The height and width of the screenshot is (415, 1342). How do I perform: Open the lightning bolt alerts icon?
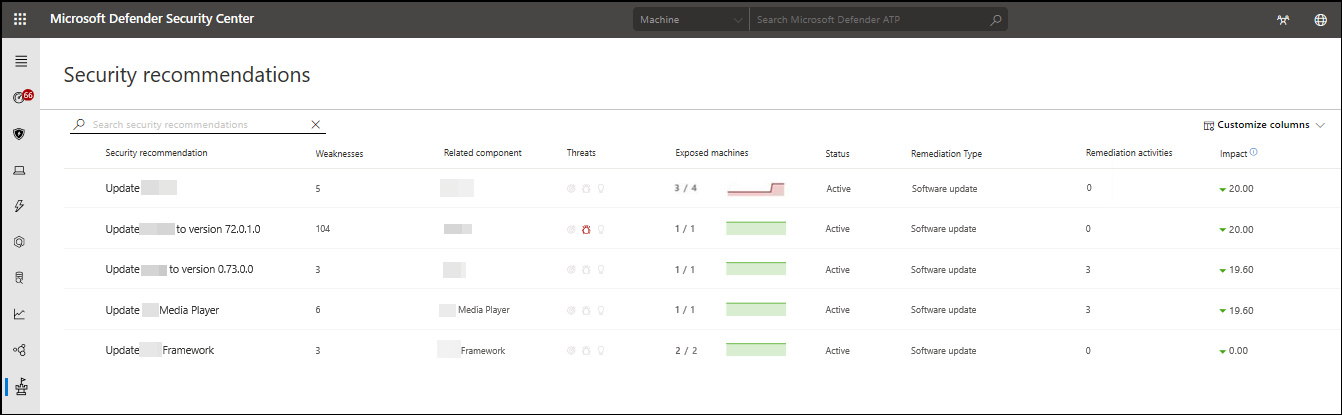[19, 206]
